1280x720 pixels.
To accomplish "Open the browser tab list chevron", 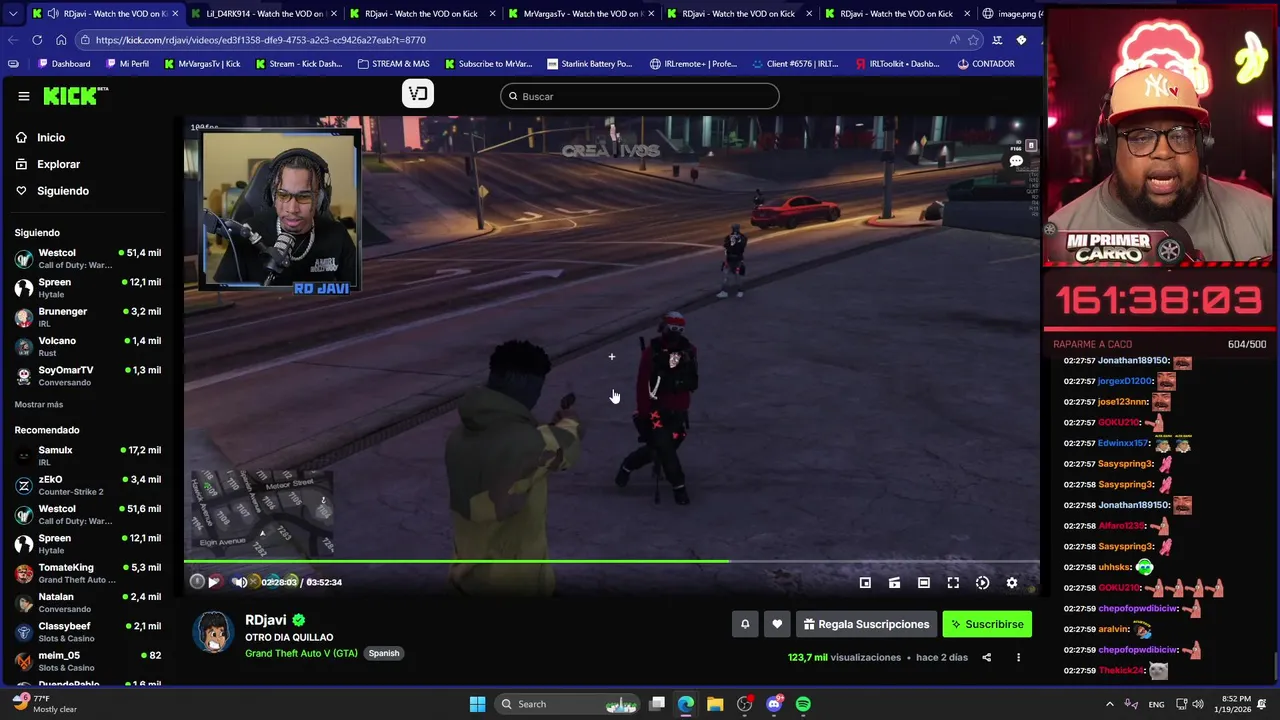I will click(12, 14).
